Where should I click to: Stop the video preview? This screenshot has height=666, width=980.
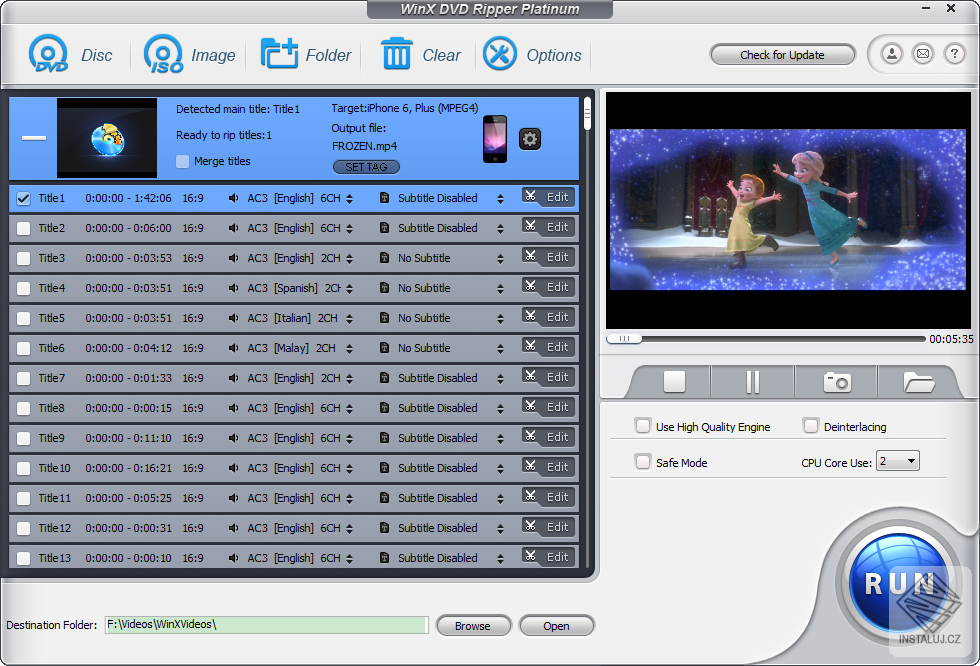click(672, 381)
